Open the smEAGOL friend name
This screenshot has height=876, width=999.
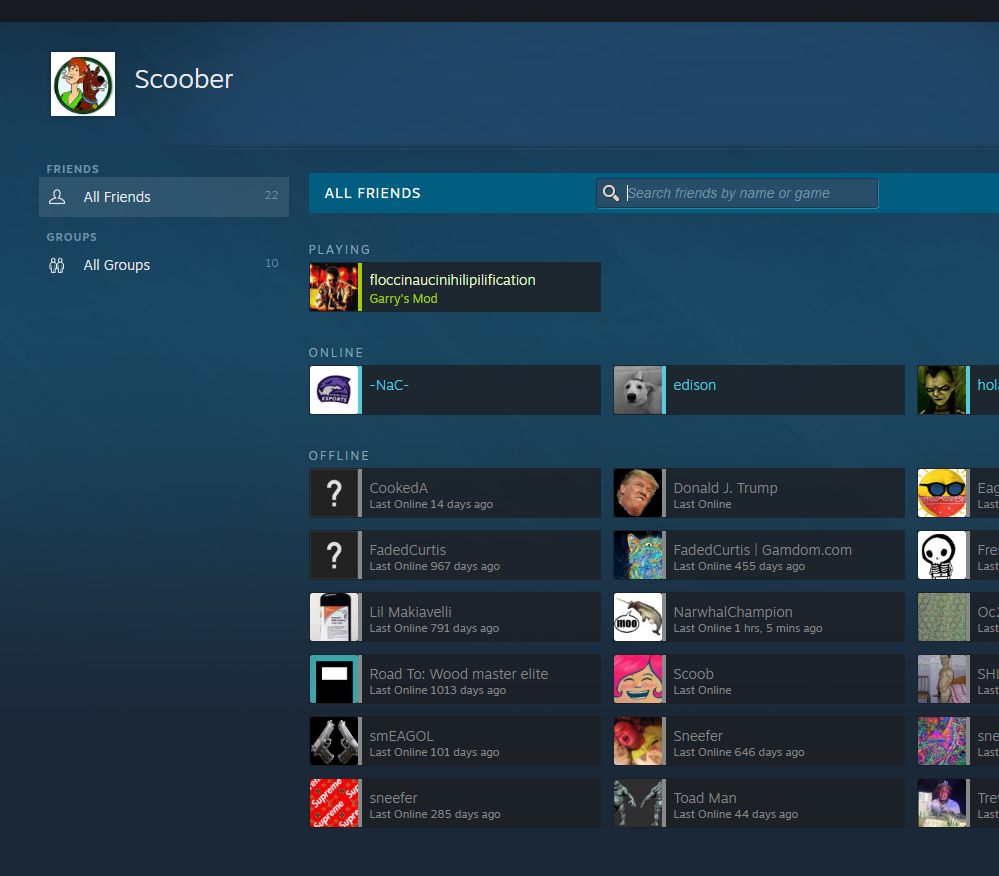pyautogui.click(x=401, y=736)
